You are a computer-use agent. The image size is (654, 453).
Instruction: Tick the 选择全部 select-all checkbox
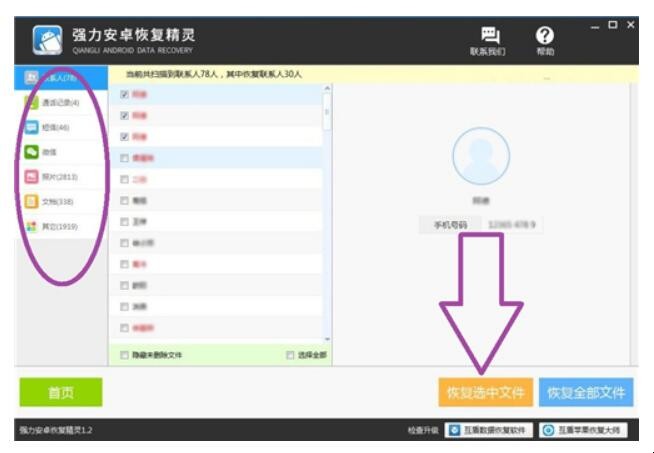tap(290, 355)
